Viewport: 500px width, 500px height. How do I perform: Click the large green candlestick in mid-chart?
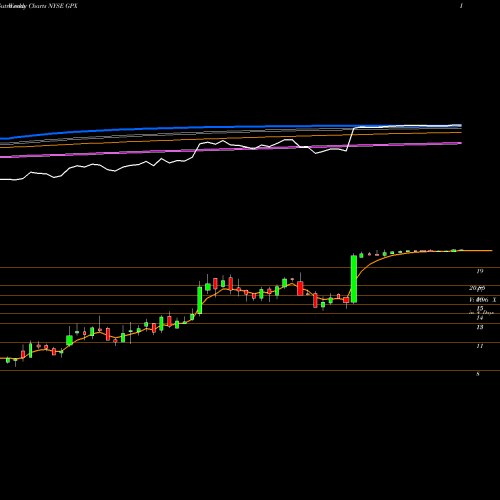point(200,300)
